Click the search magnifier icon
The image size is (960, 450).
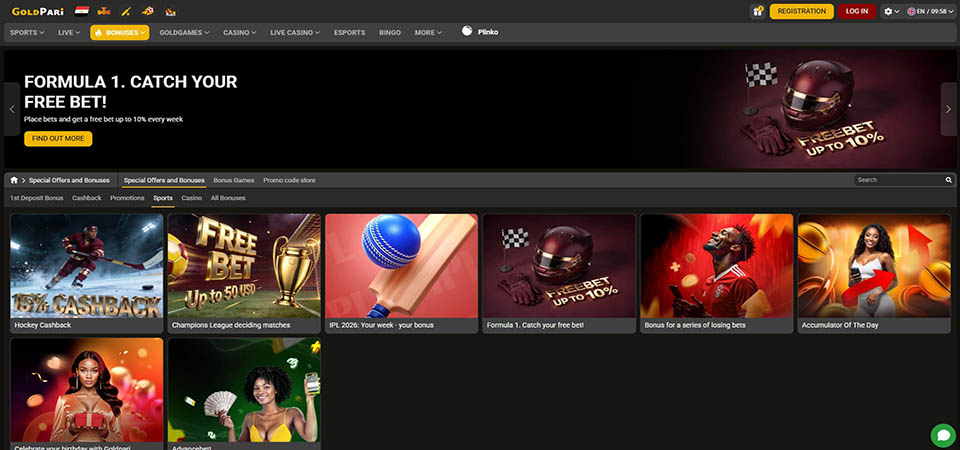[x=949, y=180]
